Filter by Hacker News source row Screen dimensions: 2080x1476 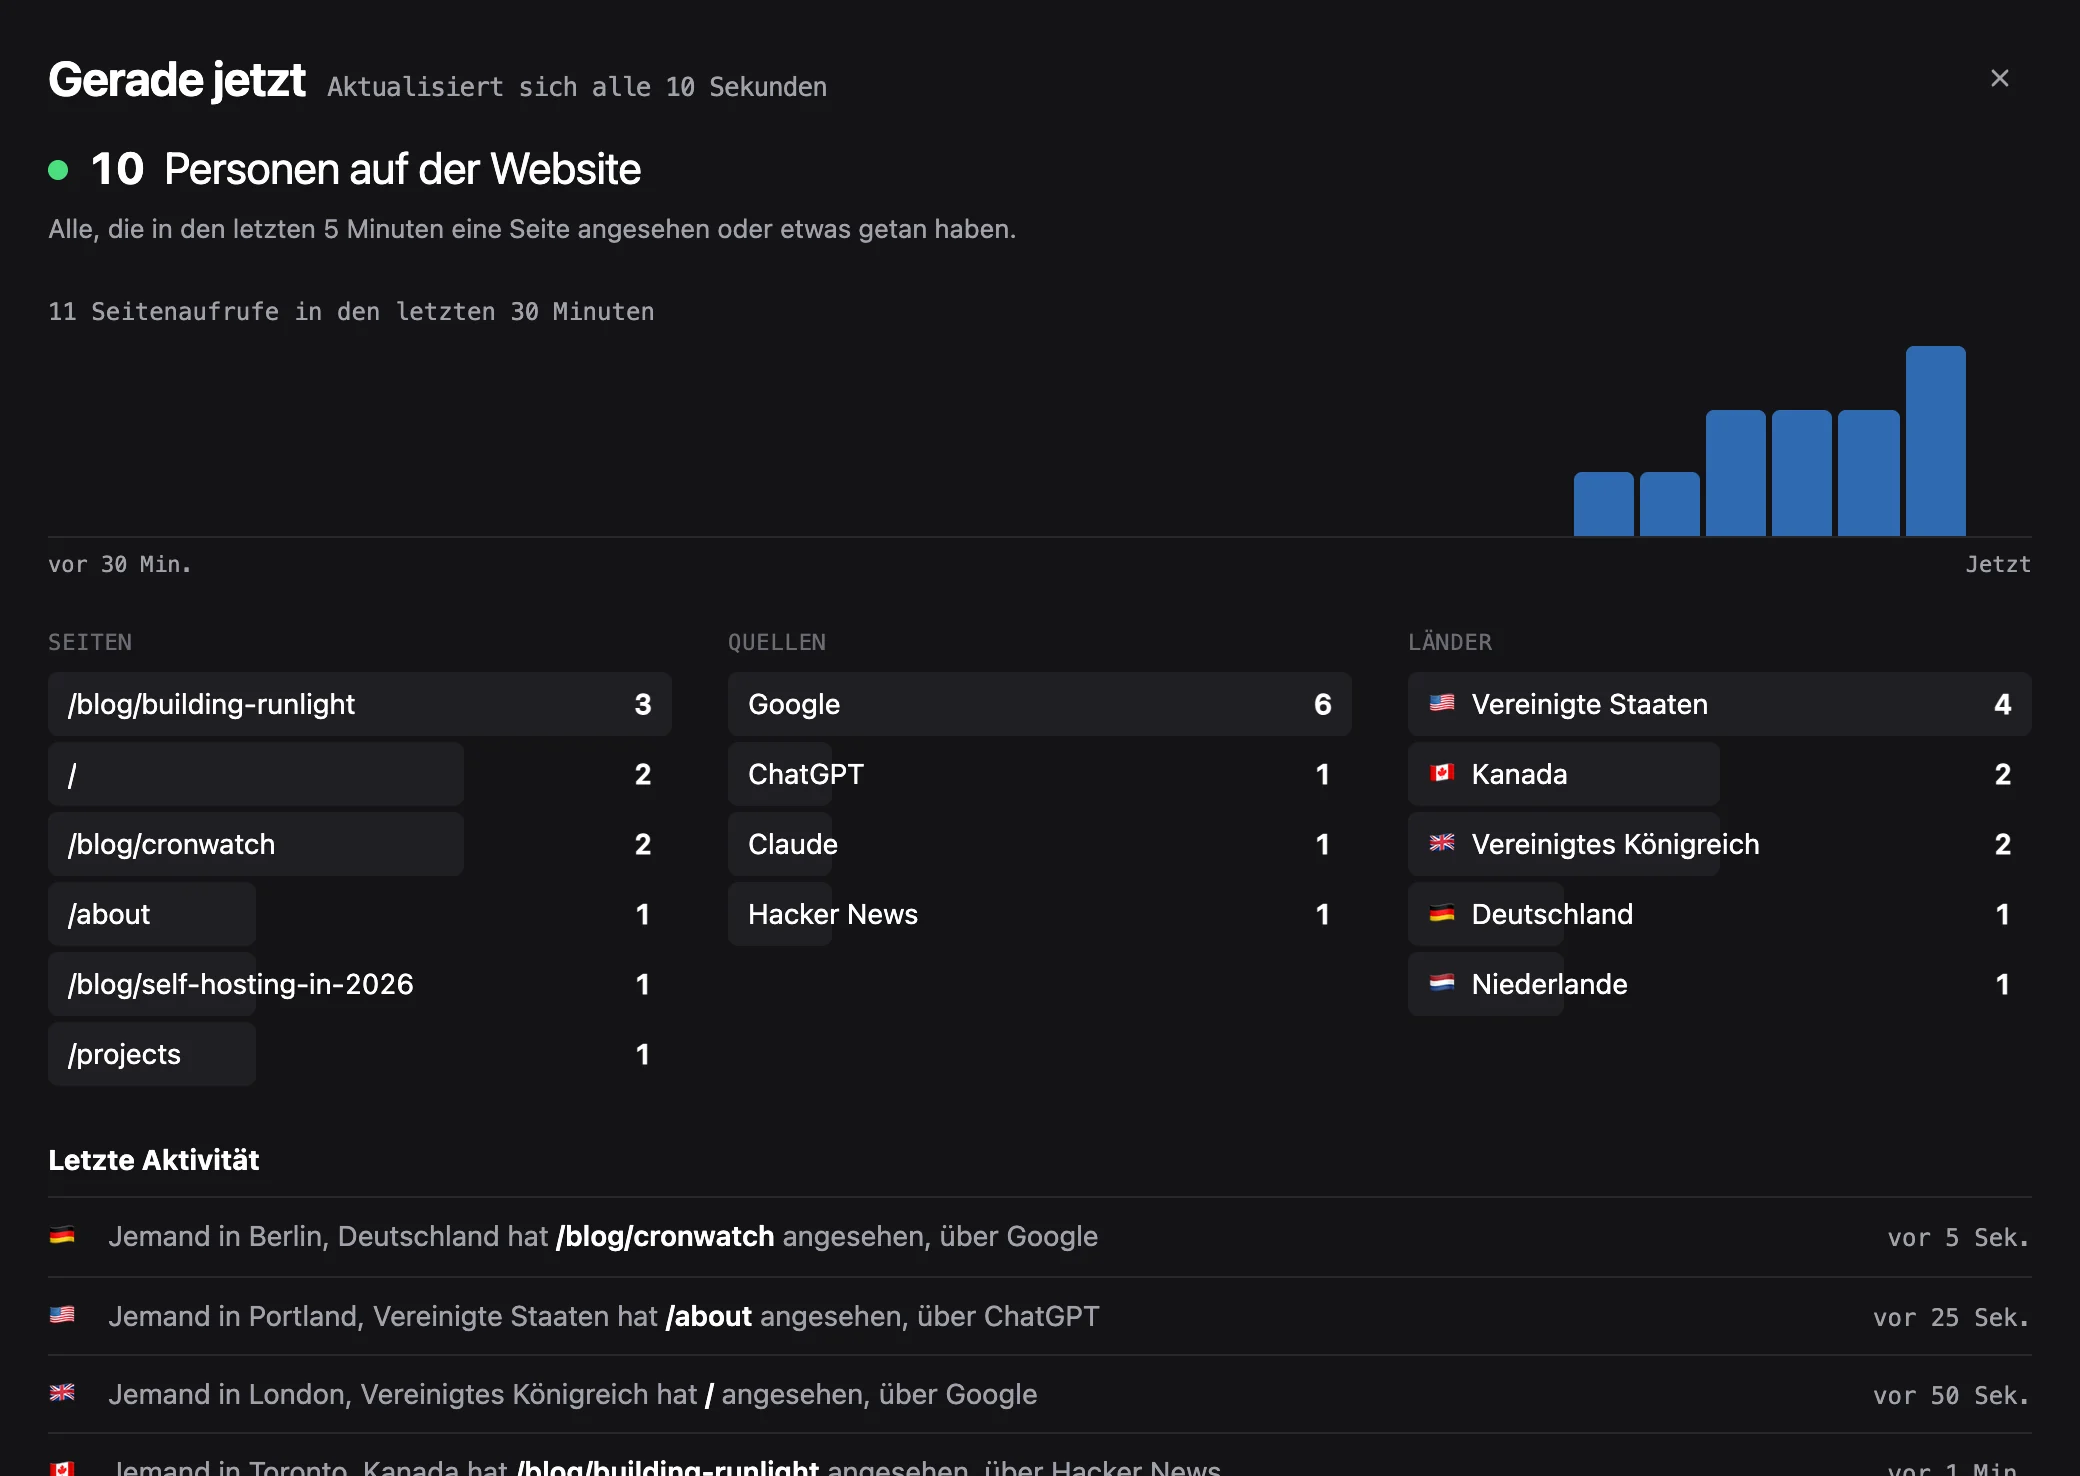coord(1040,914)
